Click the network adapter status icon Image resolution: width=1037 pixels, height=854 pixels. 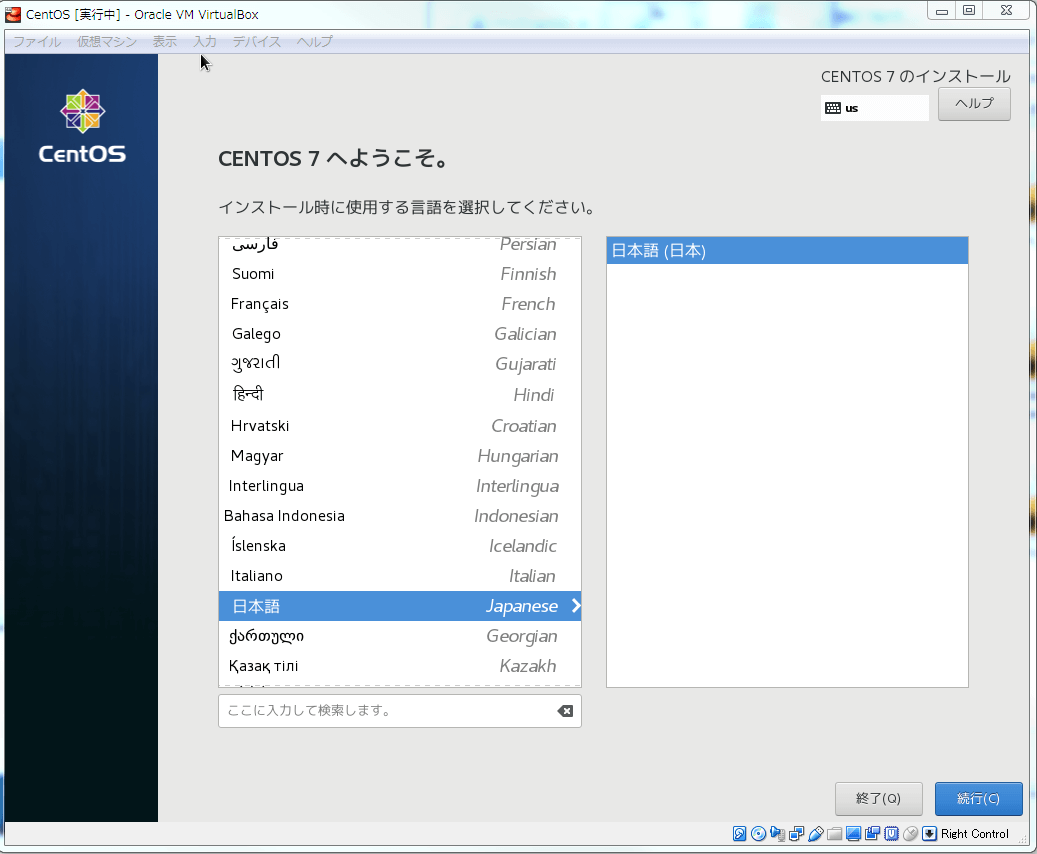795,833
